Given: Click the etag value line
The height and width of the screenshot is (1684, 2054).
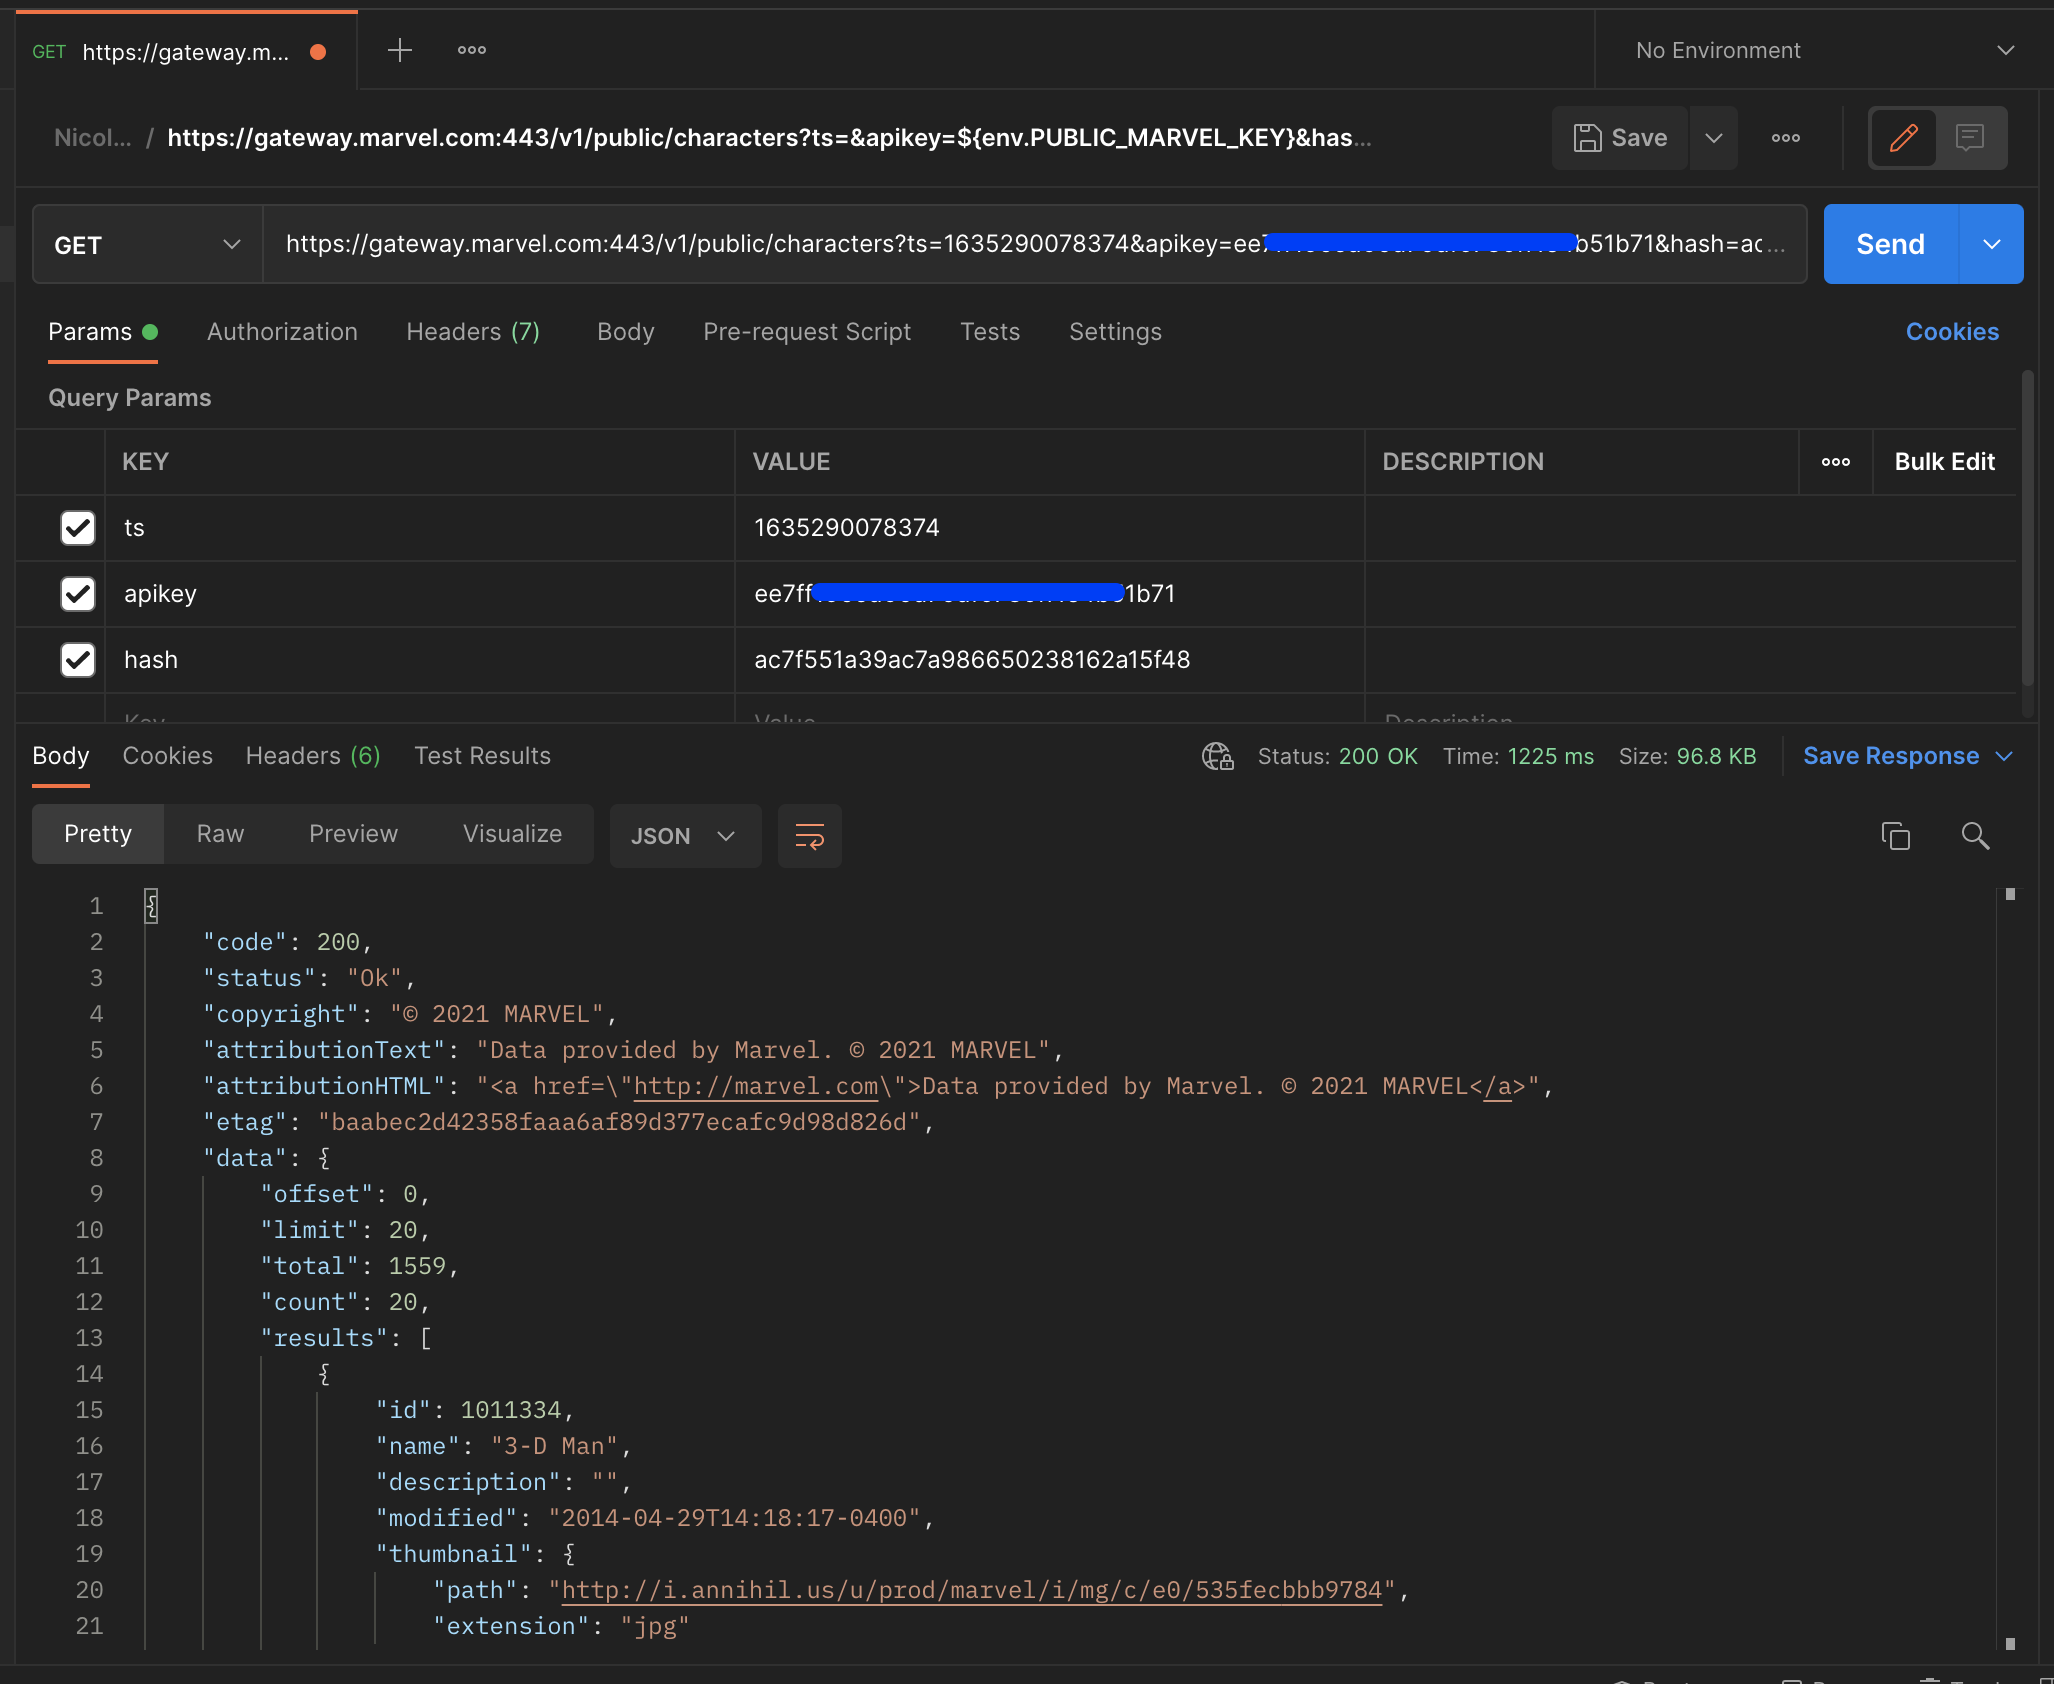Looking at the screenshot, I should (568, 1122).
